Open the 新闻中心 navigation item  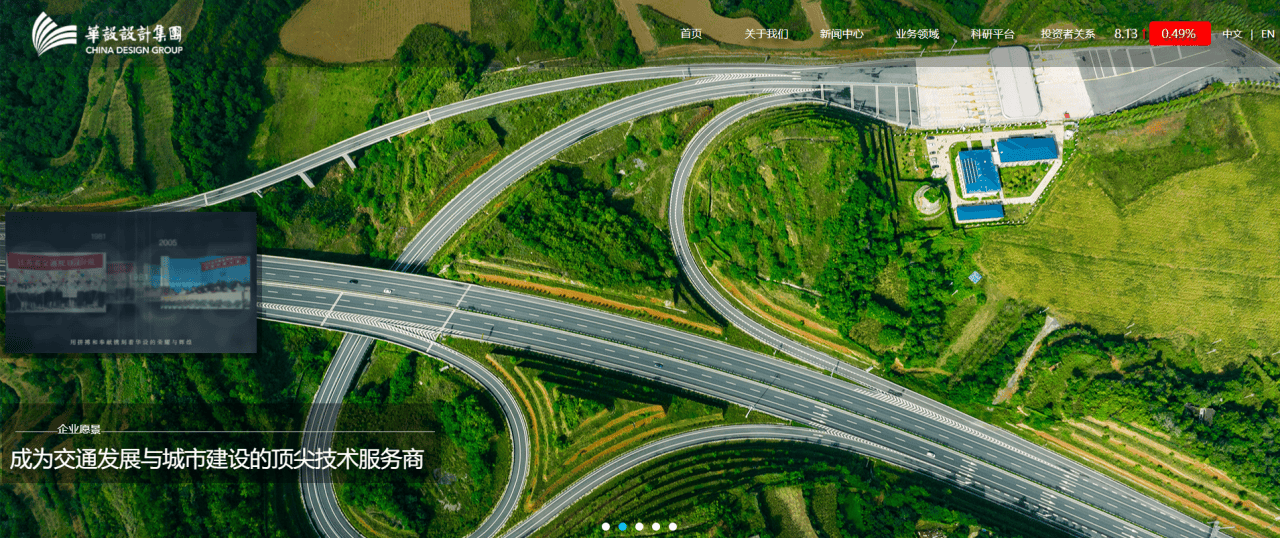pos(841,34)
